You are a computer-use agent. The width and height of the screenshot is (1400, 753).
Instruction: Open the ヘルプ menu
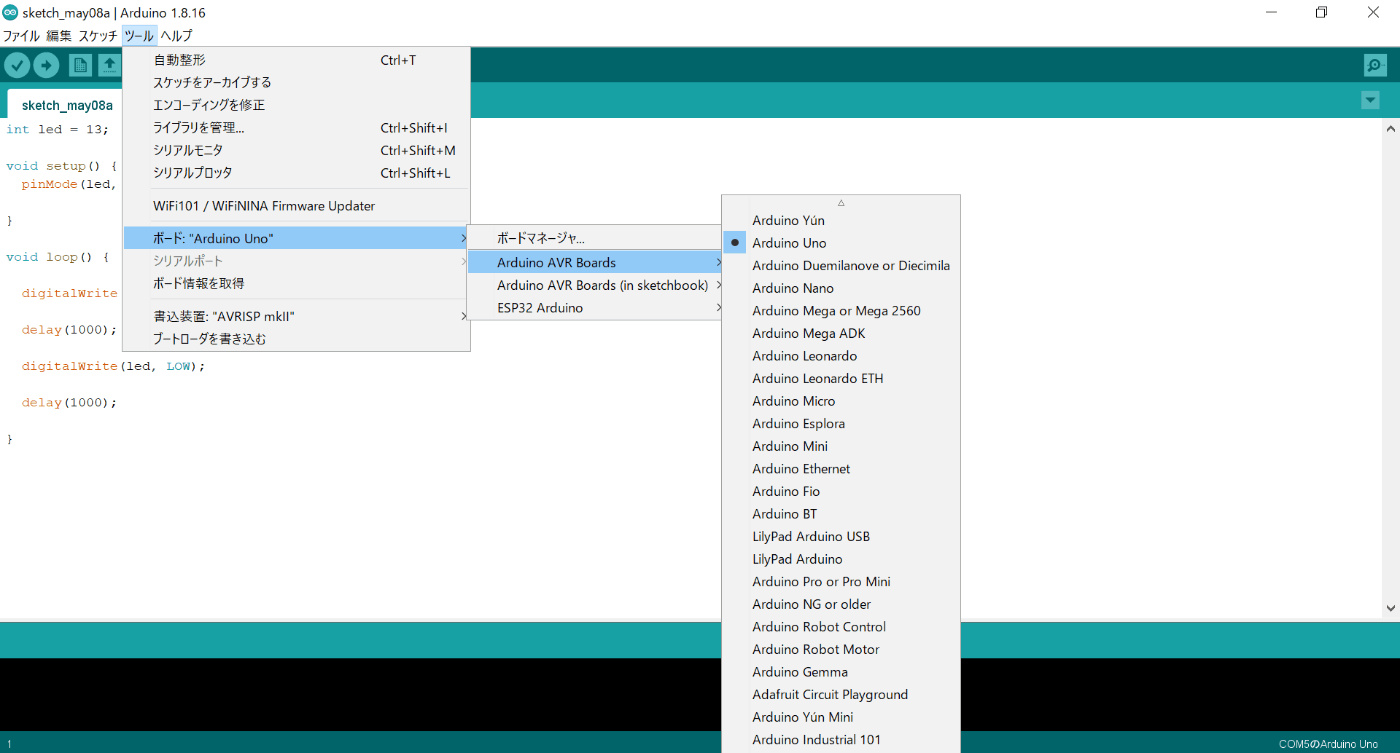[176, 35]
